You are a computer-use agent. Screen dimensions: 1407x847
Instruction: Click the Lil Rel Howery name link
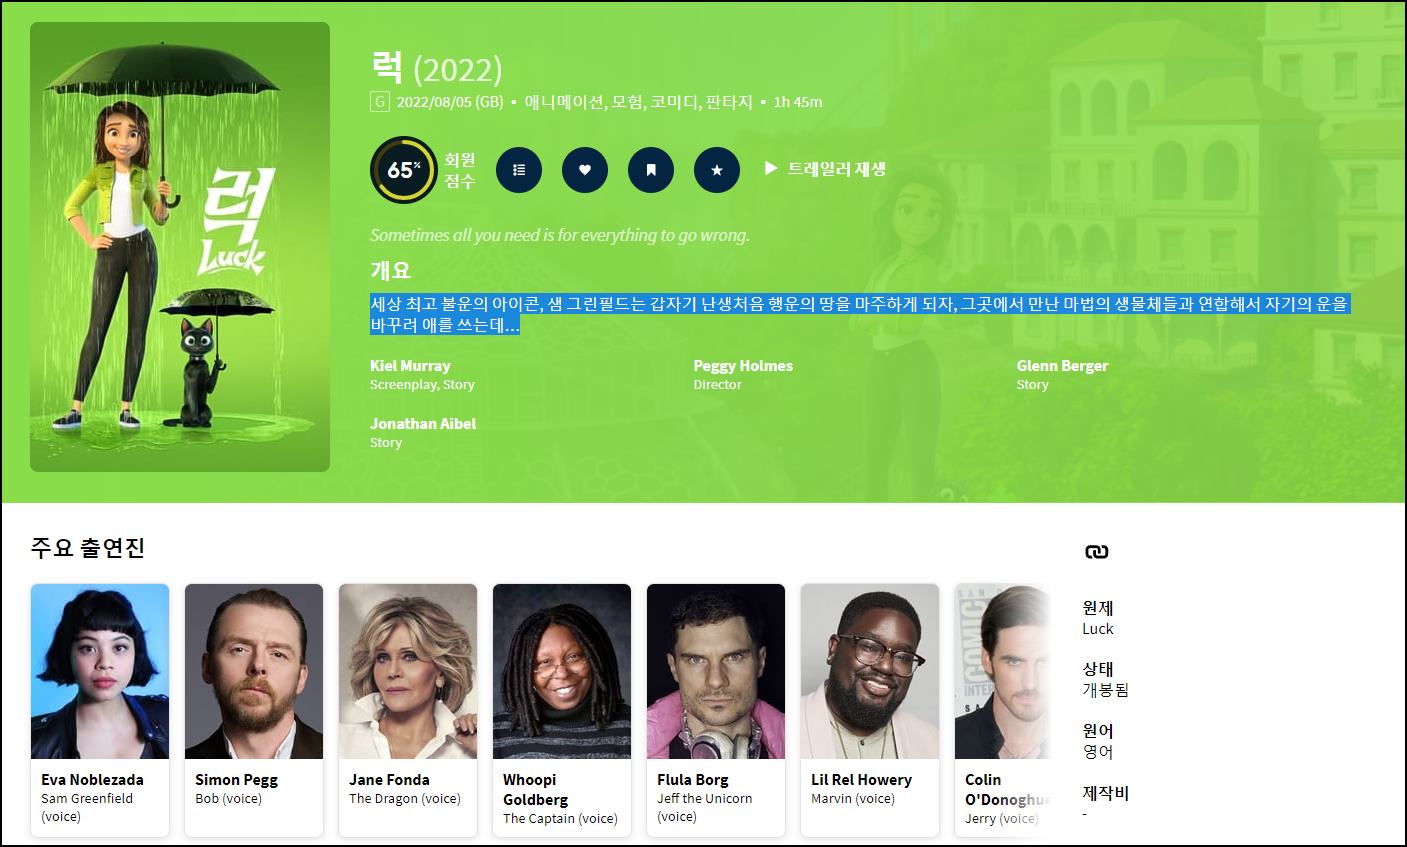(861, 779)
